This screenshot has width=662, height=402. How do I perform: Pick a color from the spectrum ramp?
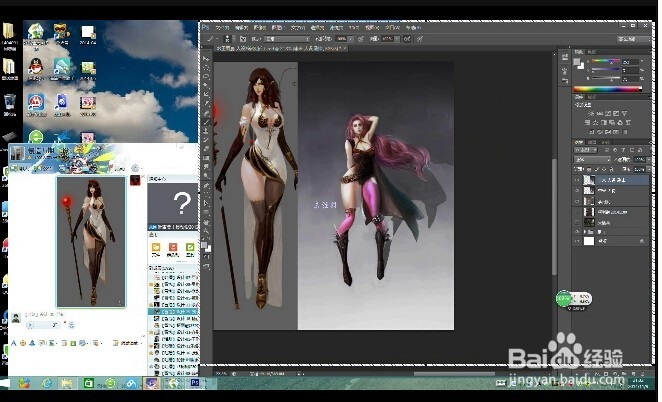(x=608, y=89)
